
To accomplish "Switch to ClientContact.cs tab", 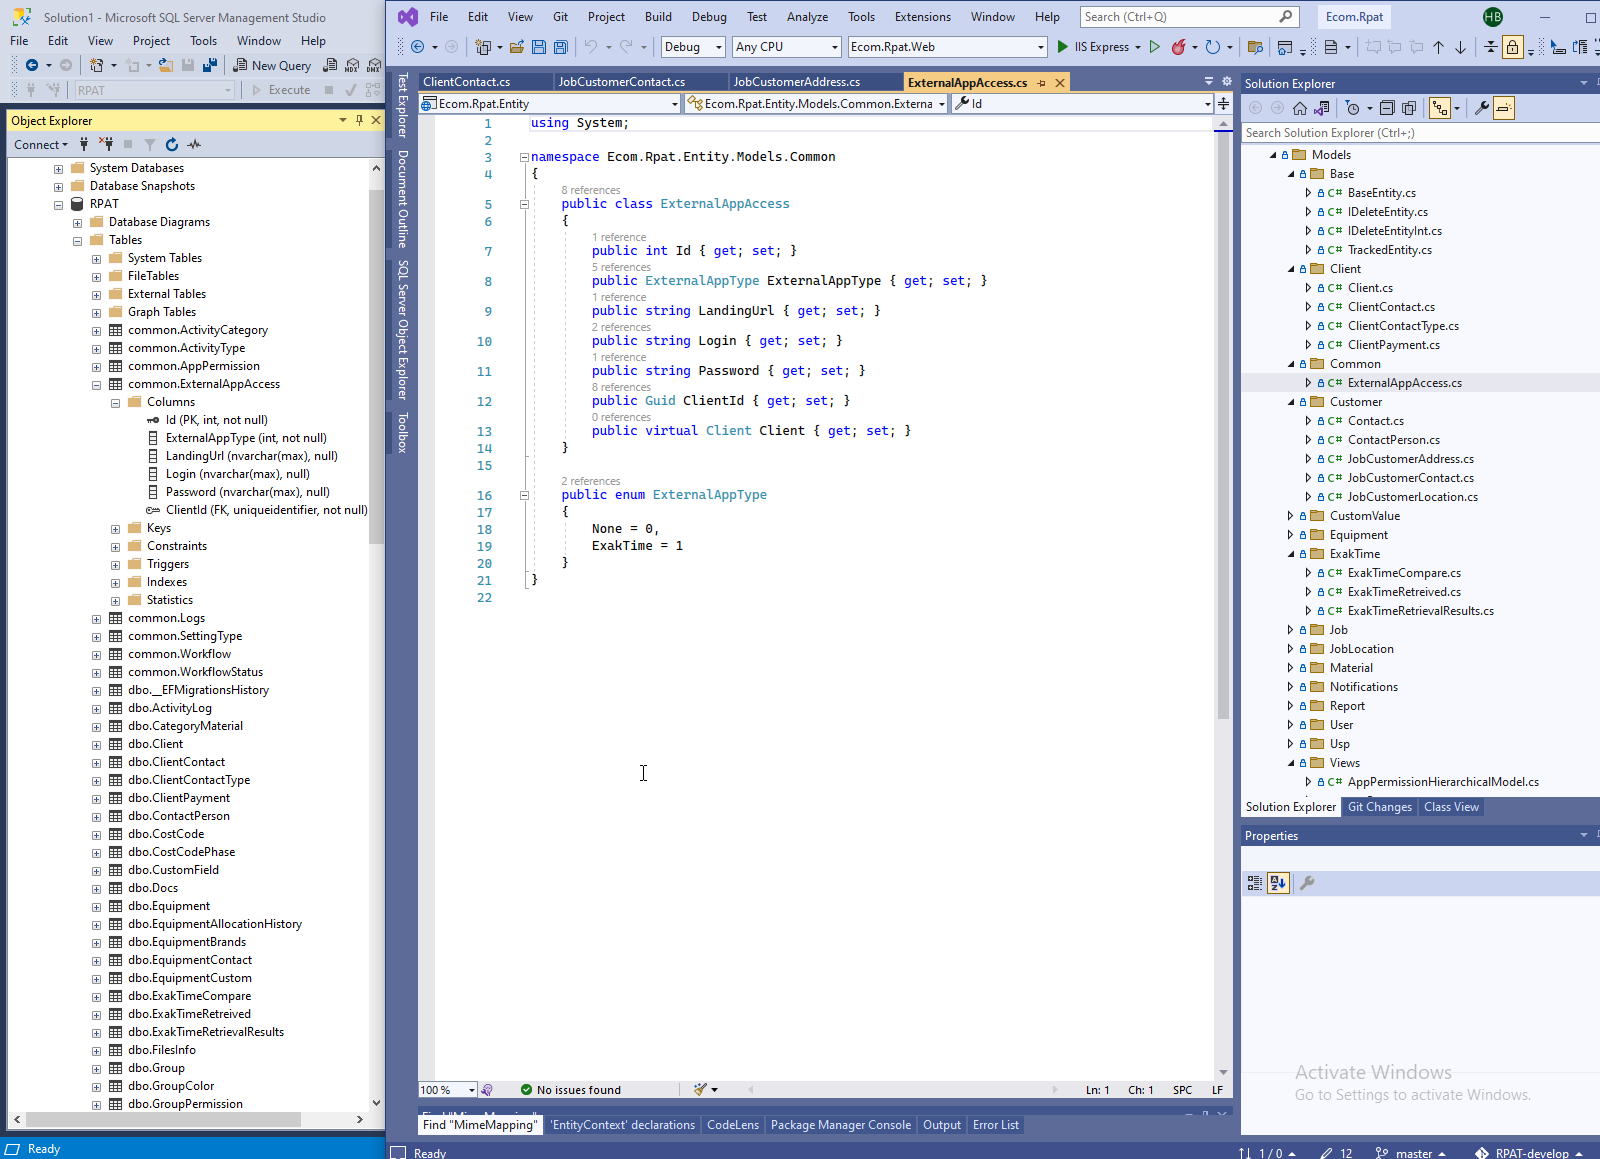I will (x=467, y=82).
